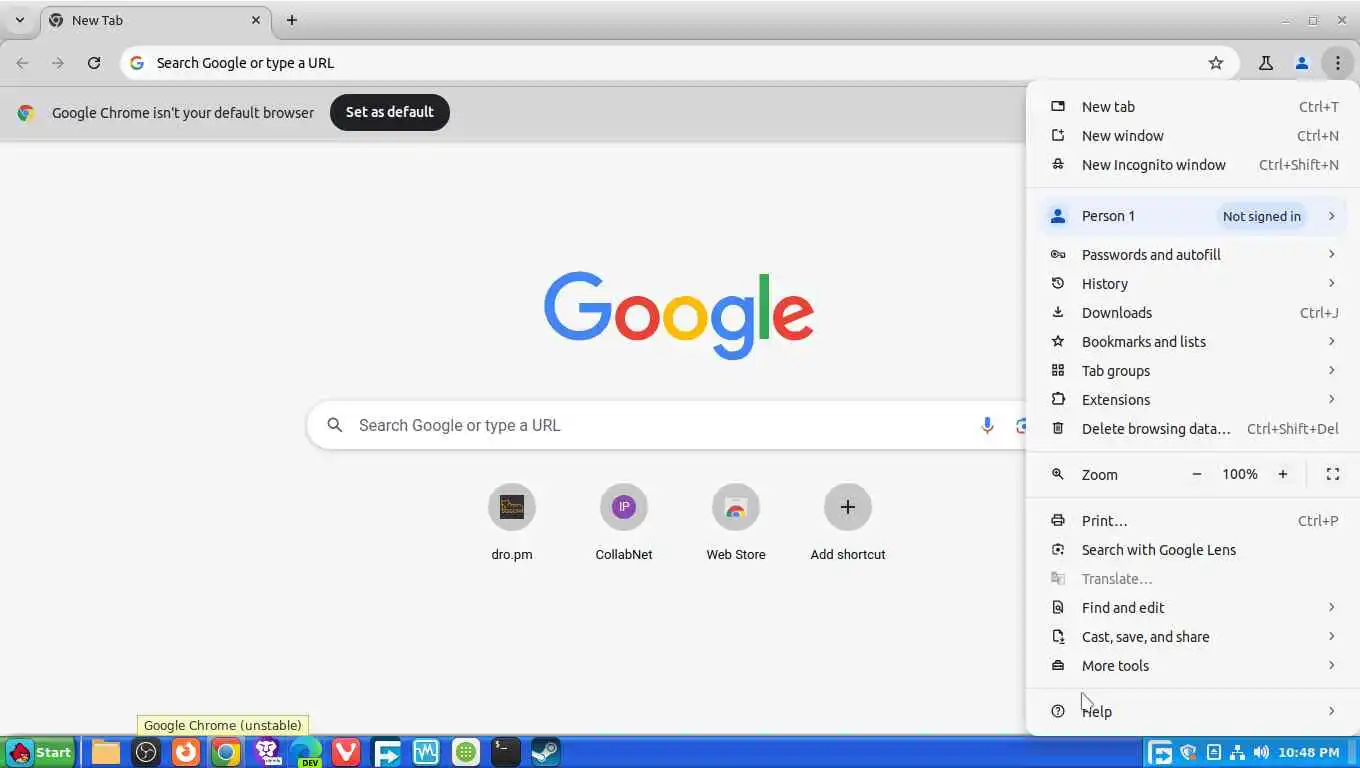Open the file manager folder icon in taskbar
This screenshot has height=768, width=1360.
point(106,752)
